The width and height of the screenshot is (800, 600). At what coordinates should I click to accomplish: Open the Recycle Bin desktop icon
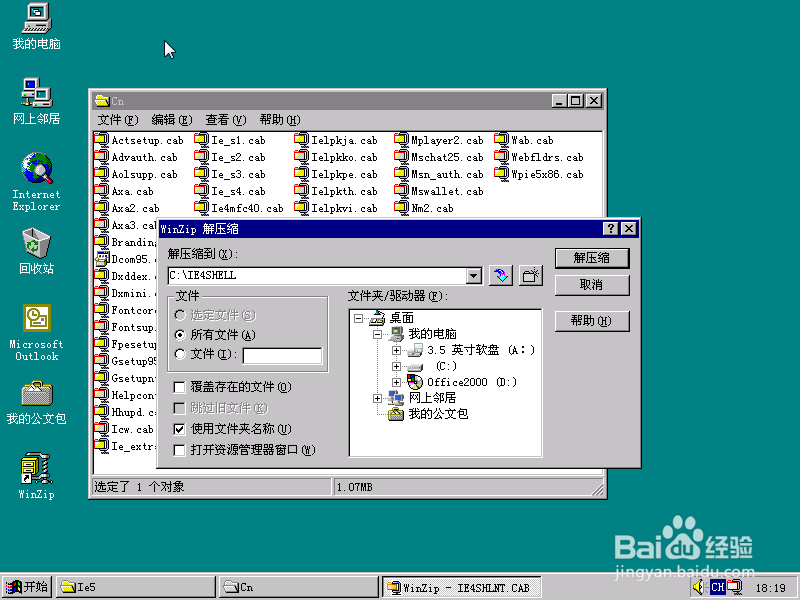click(x=37, y=251)
